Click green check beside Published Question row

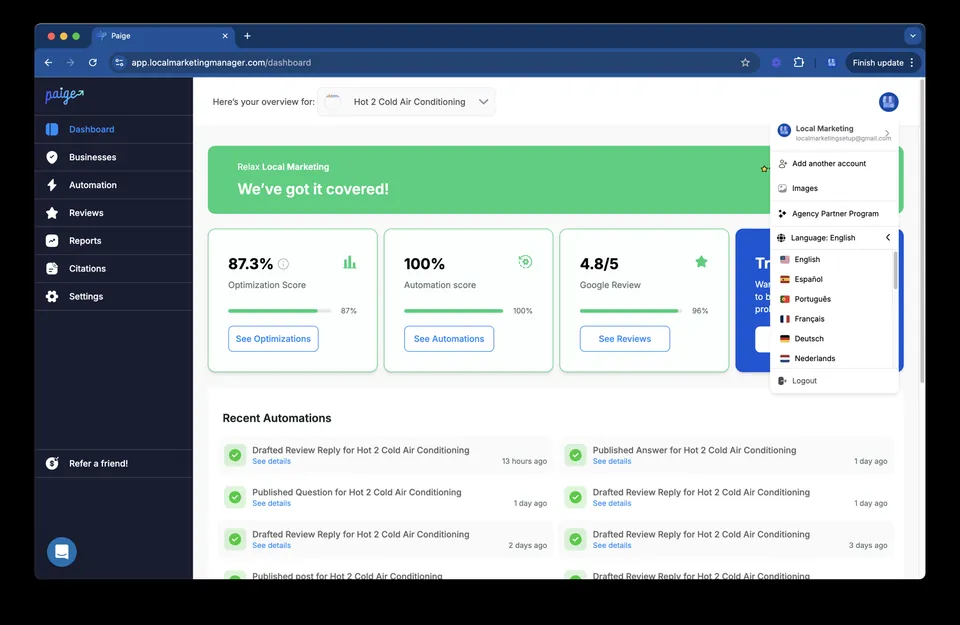click(x=235, y=497)
